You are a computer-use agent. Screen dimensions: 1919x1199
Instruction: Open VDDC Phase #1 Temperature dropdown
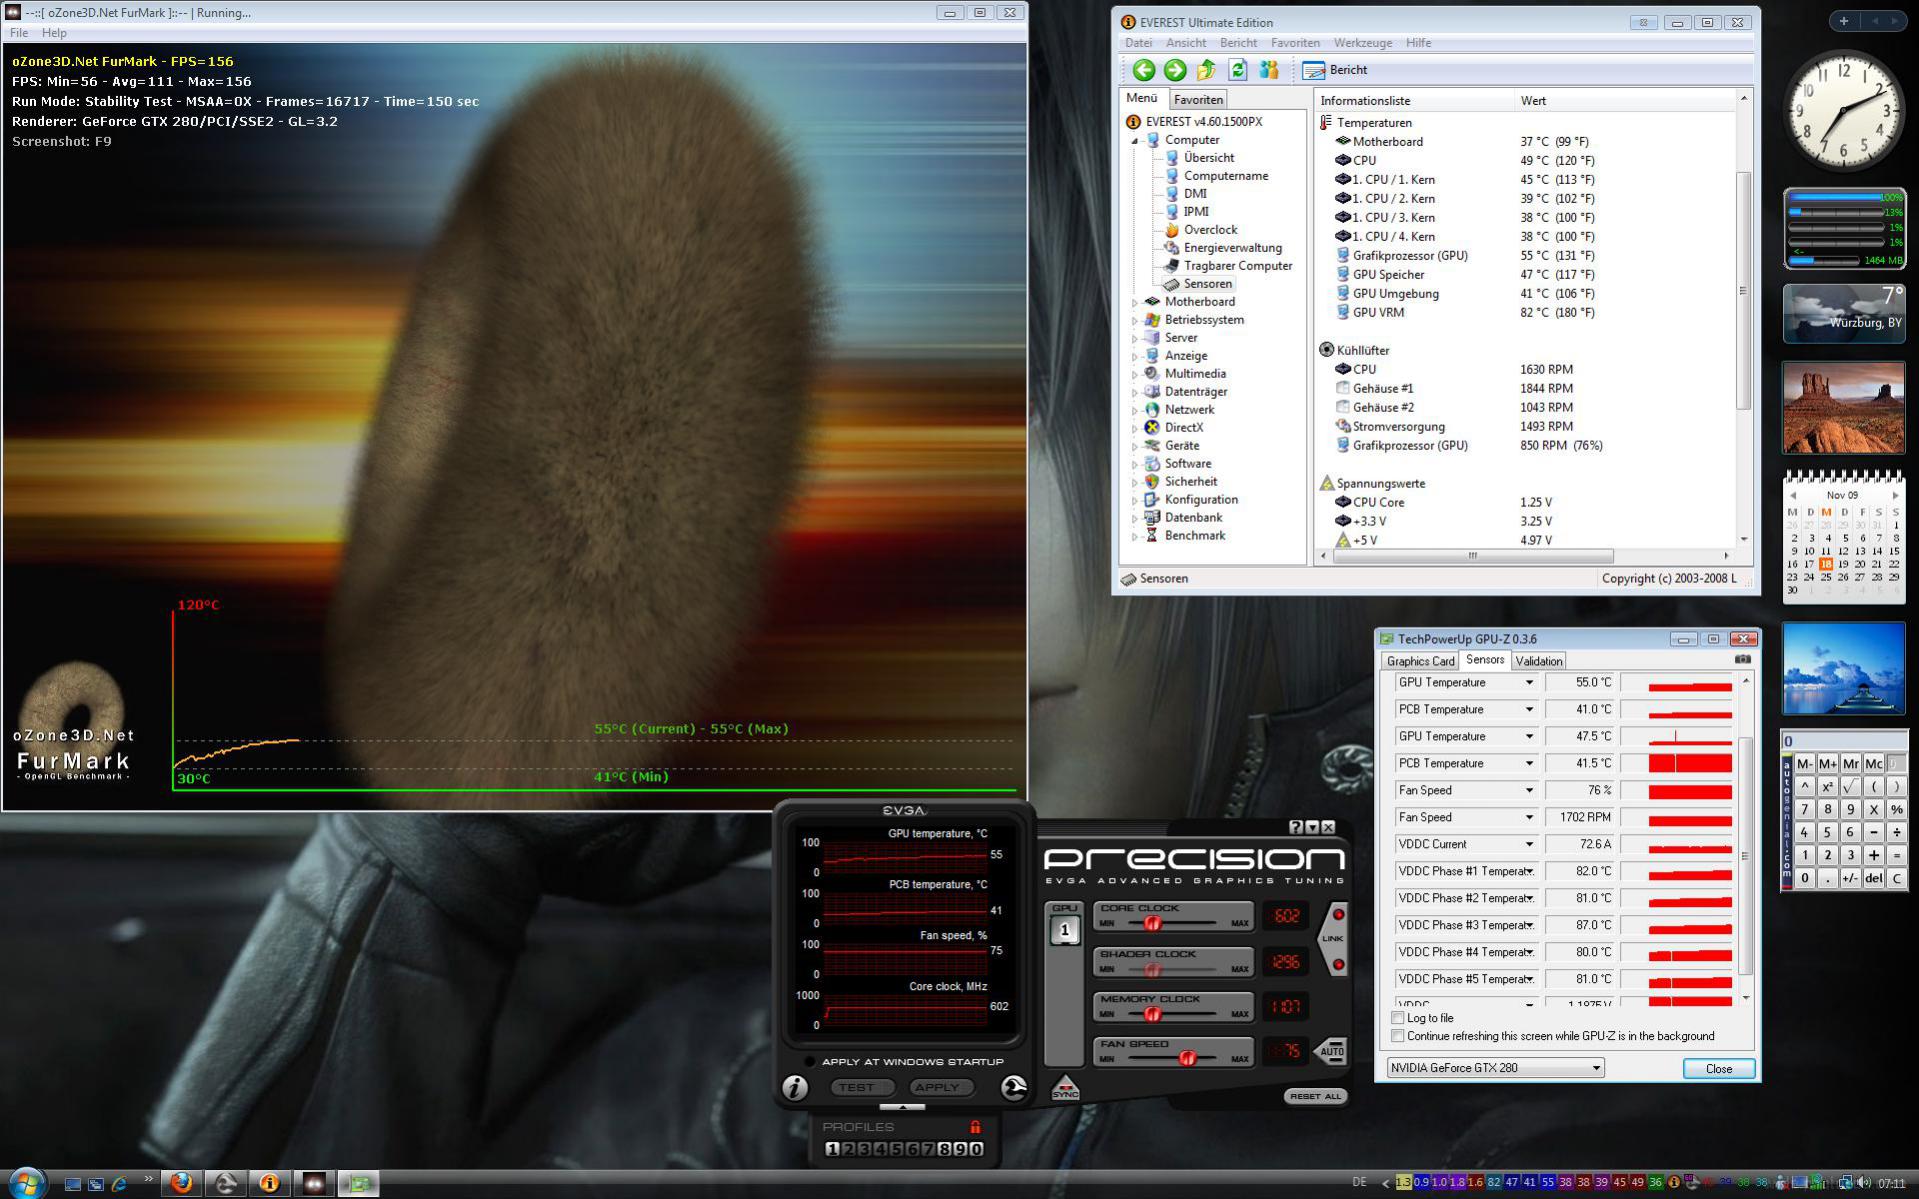[x=1528, y=872]
